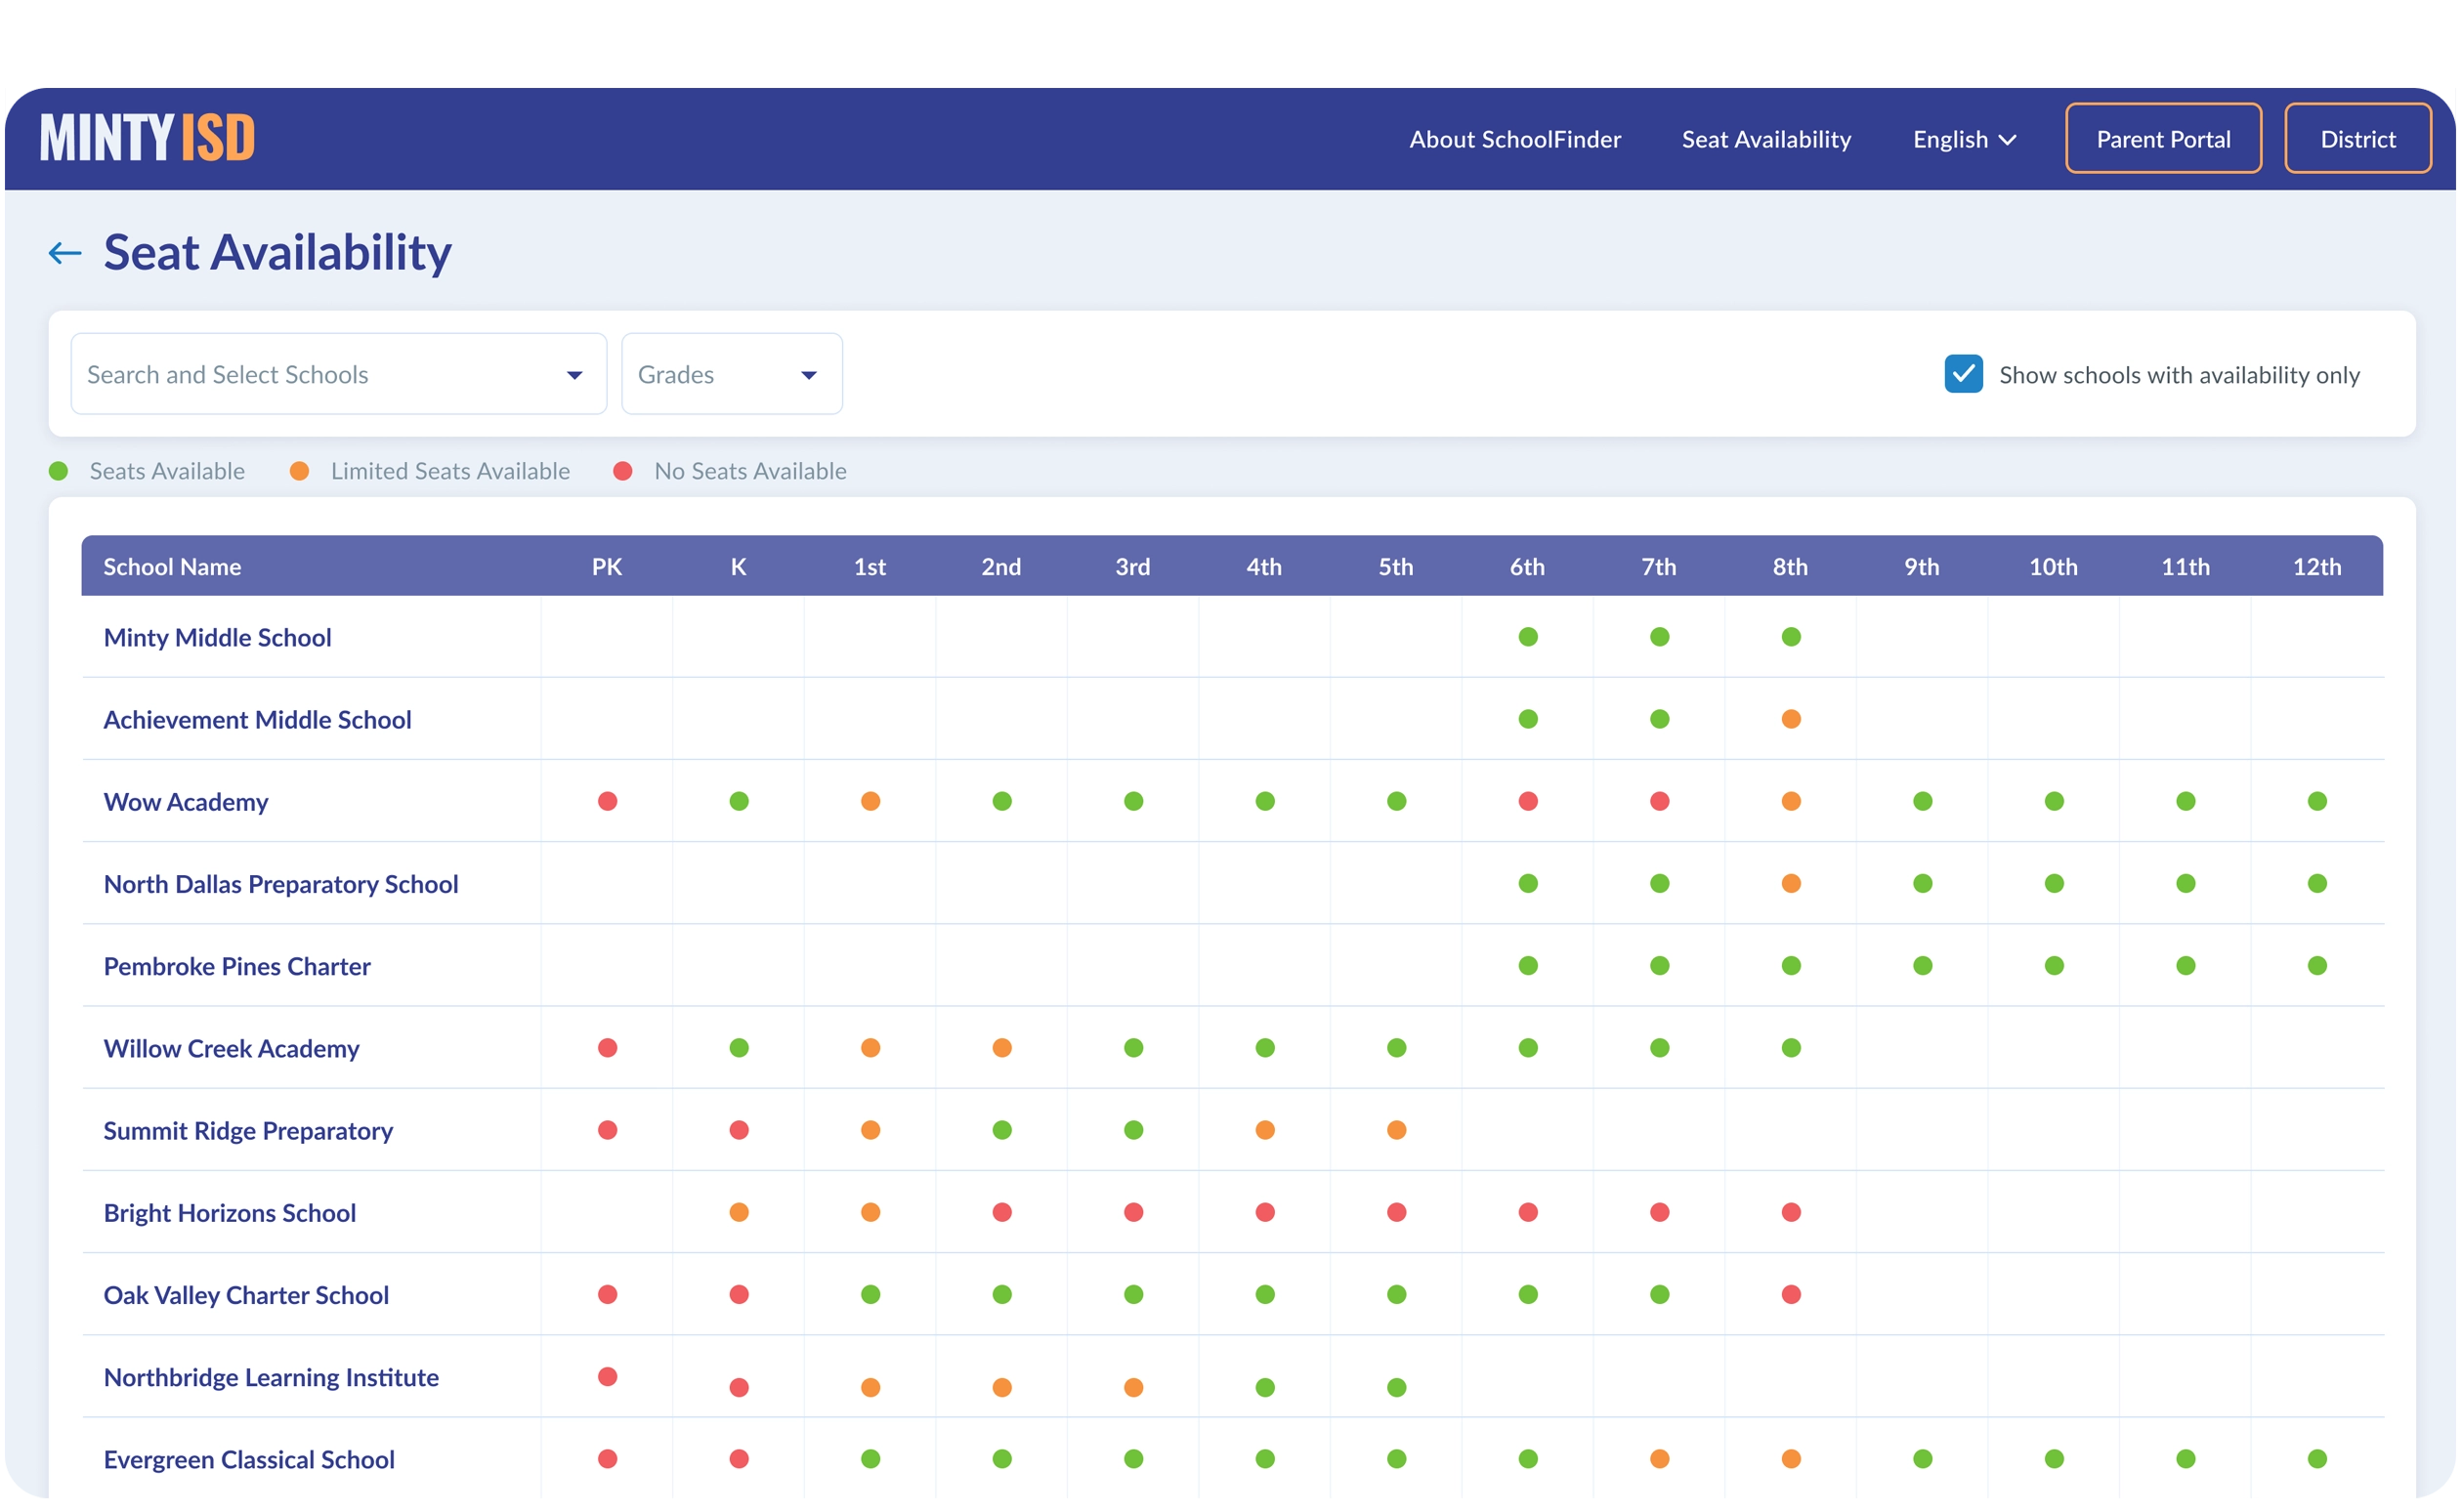Open the Willow Creek Academy school link
Viewport: 2462px width, 1512px height.
(231, 1048)
